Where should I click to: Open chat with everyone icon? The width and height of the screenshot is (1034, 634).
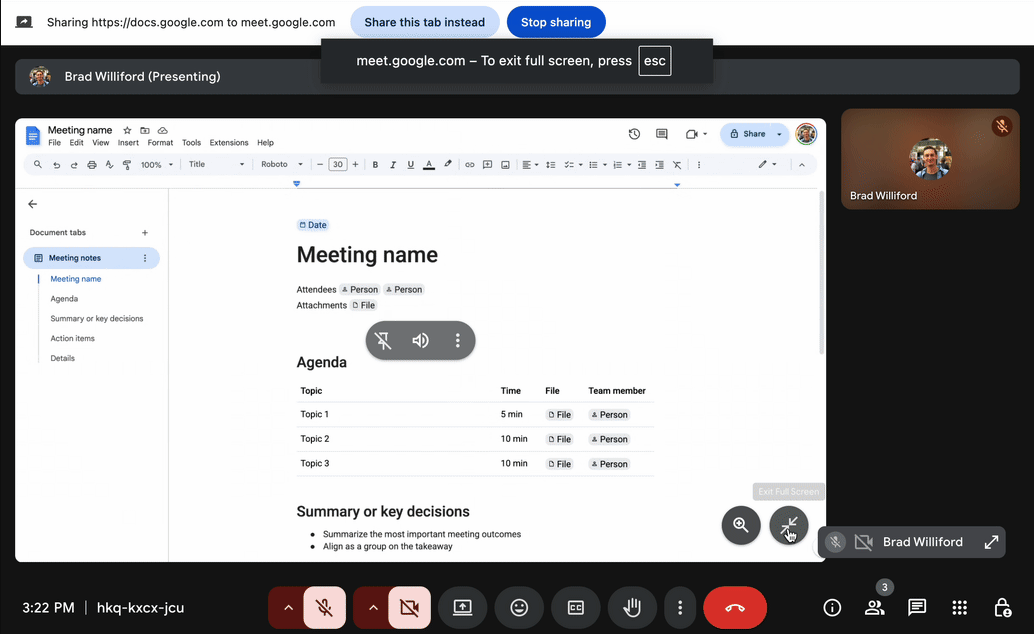click(917, 608)
